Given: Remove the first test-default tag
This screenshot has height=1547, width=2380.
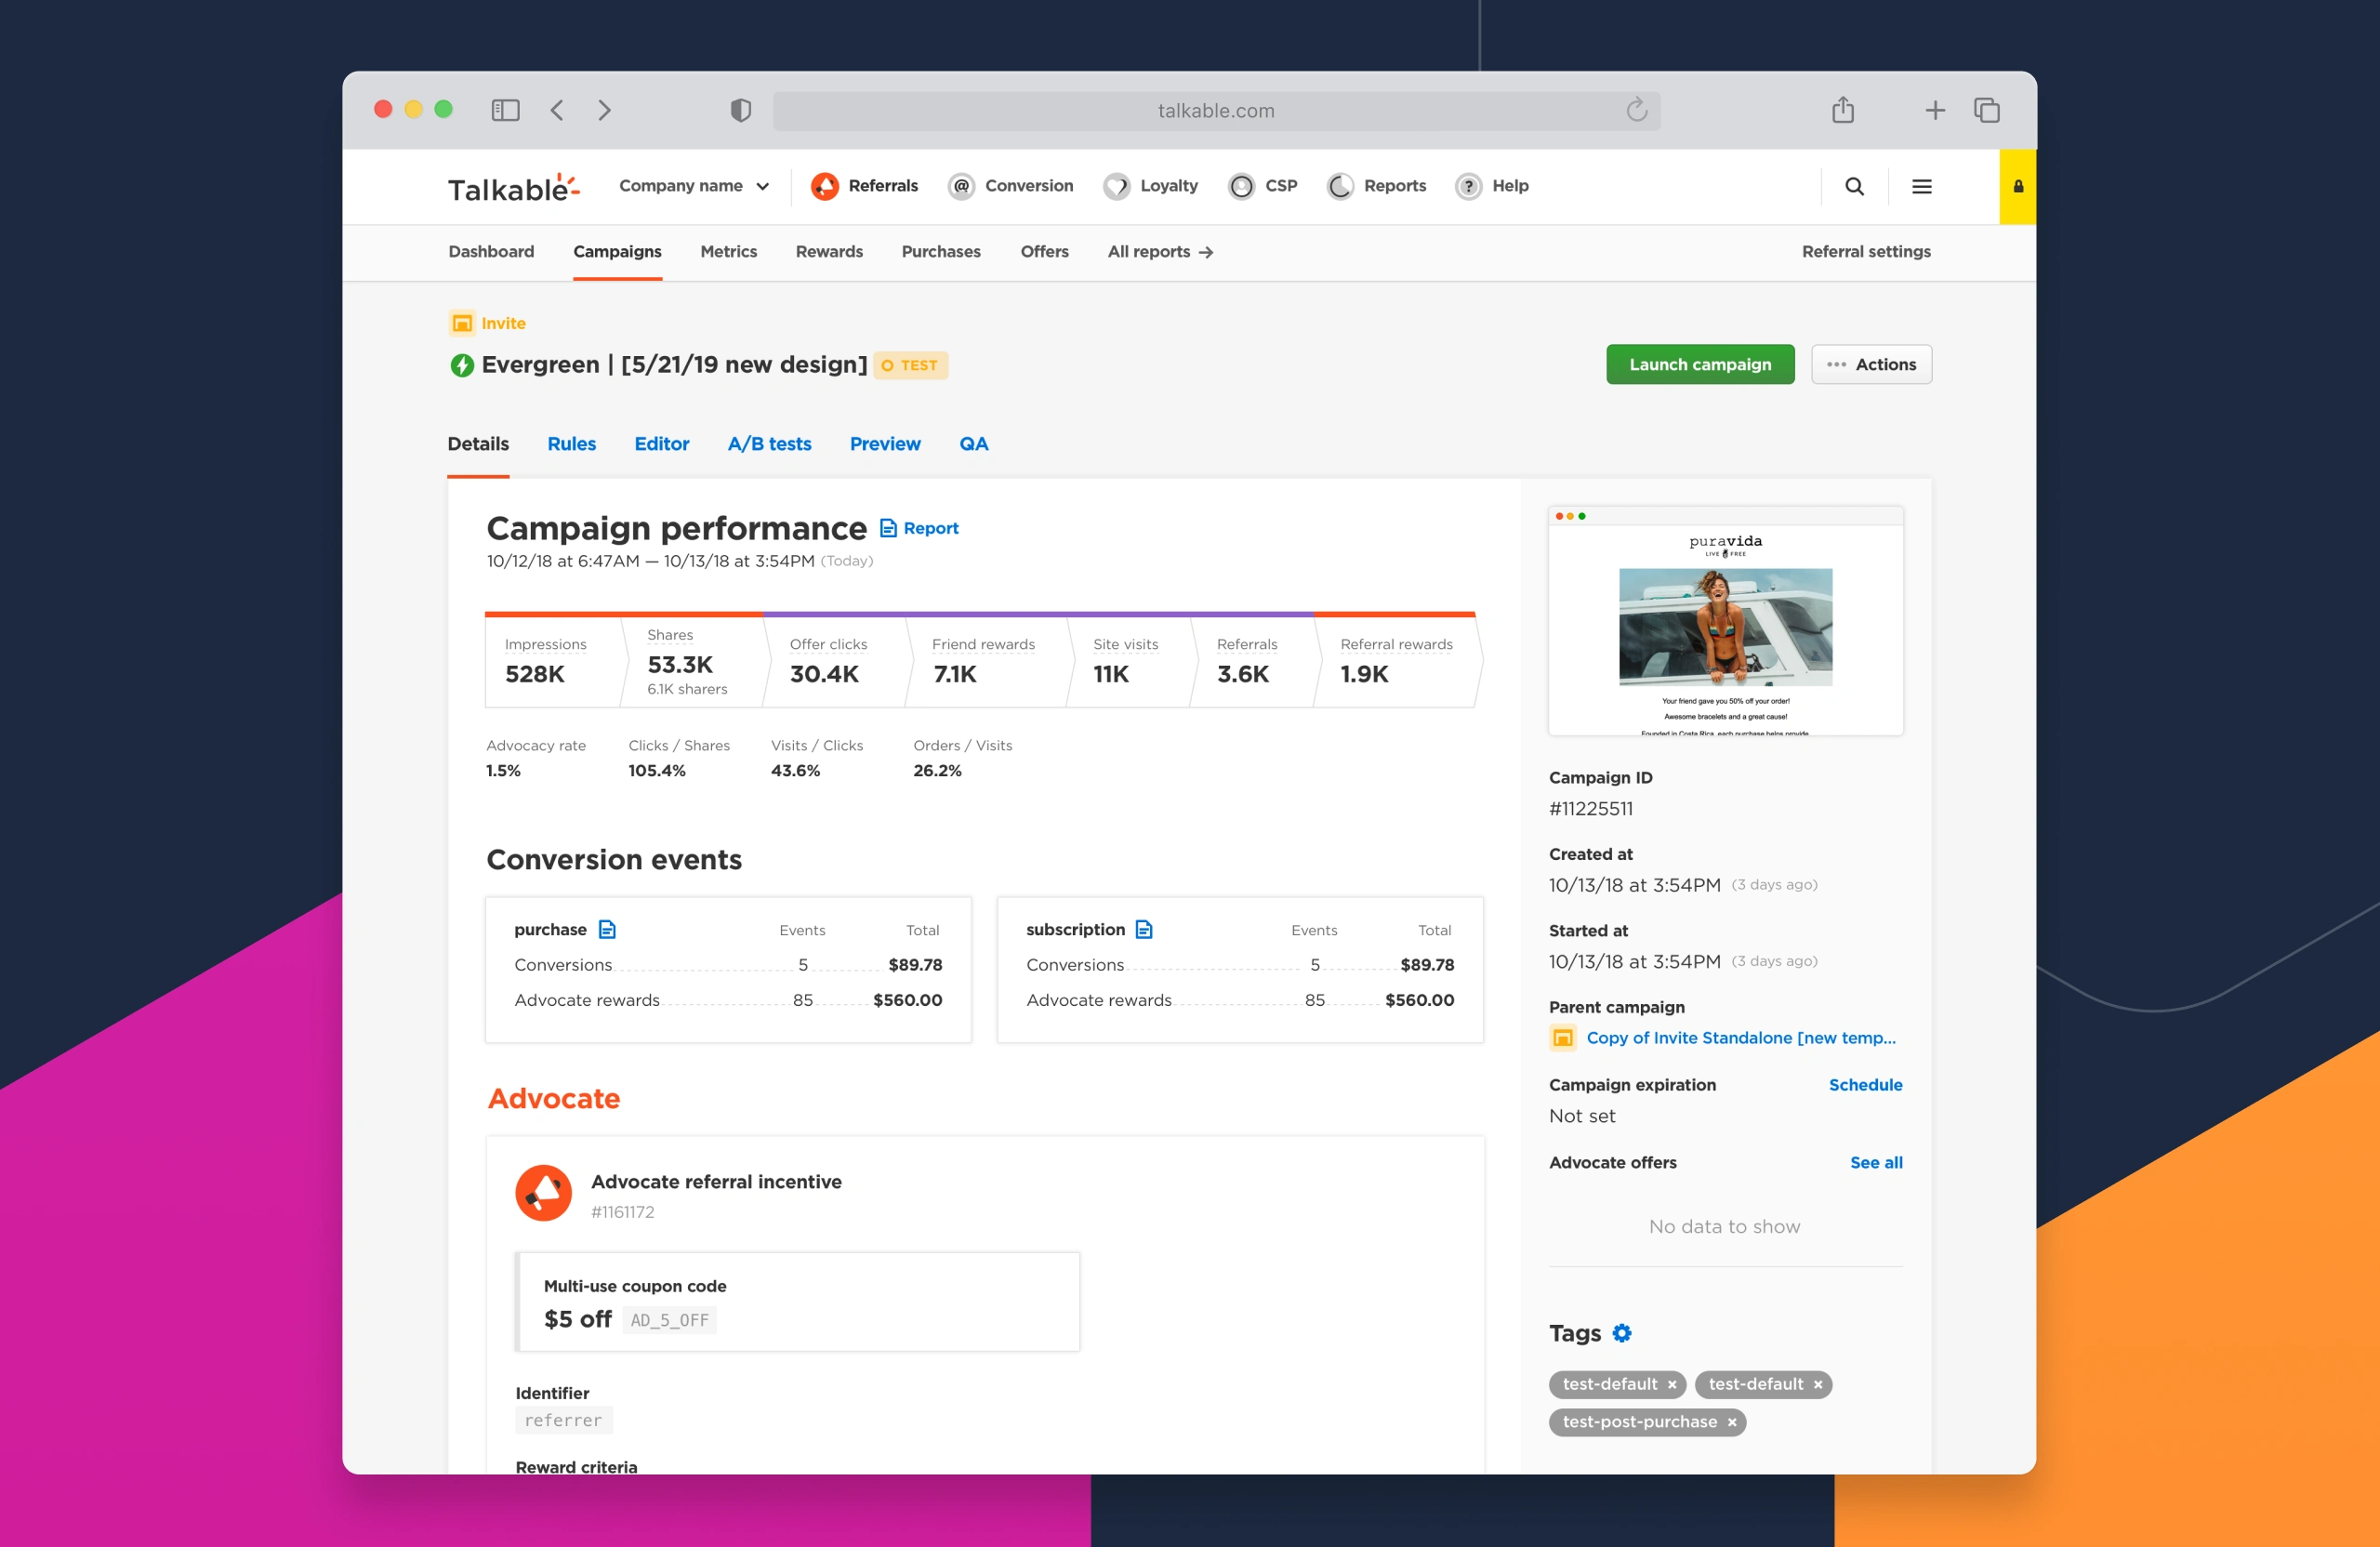Looking at the screenshot, I should [1671, 1384].
